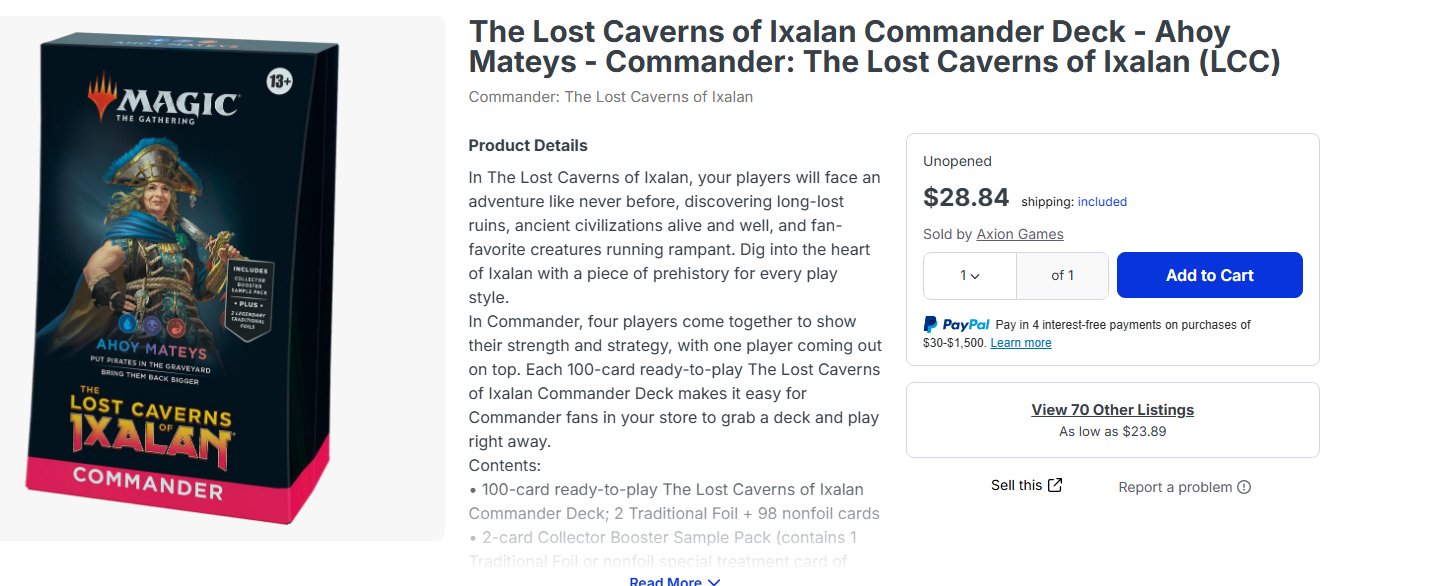This screenshot has height=586, width=1446.
Task: Click the shipping included link
Action: click(1102, 202)
